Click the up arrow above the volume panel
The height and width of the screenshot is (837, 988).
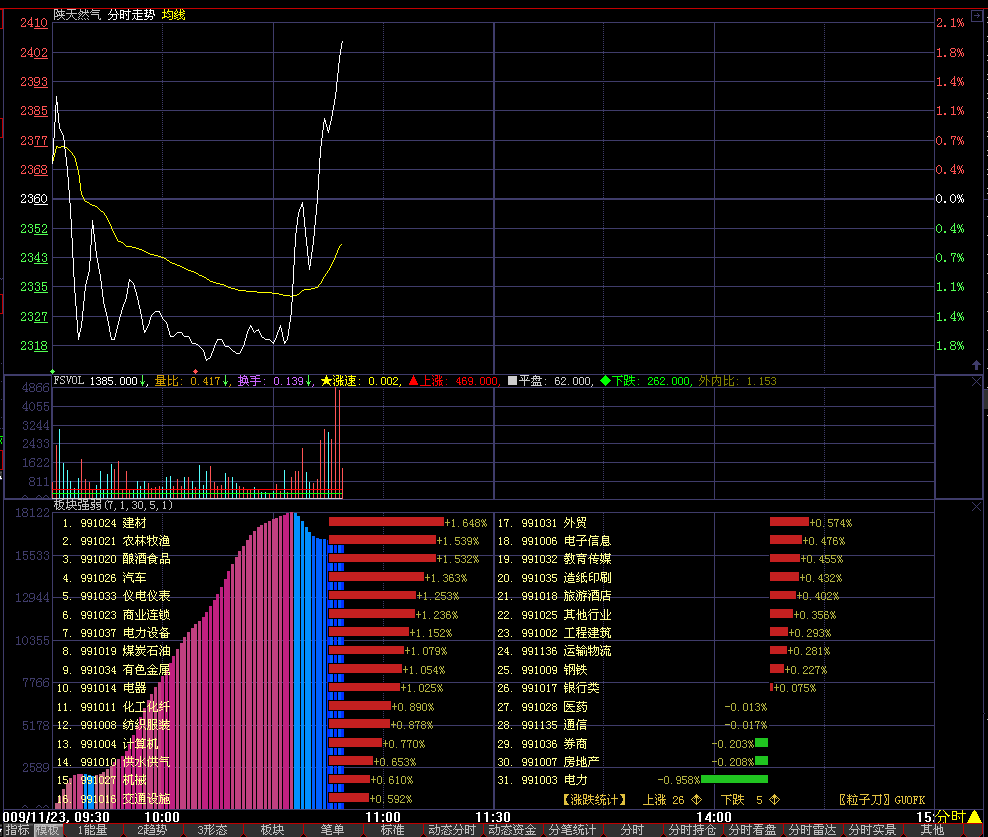tap(977, 366)
